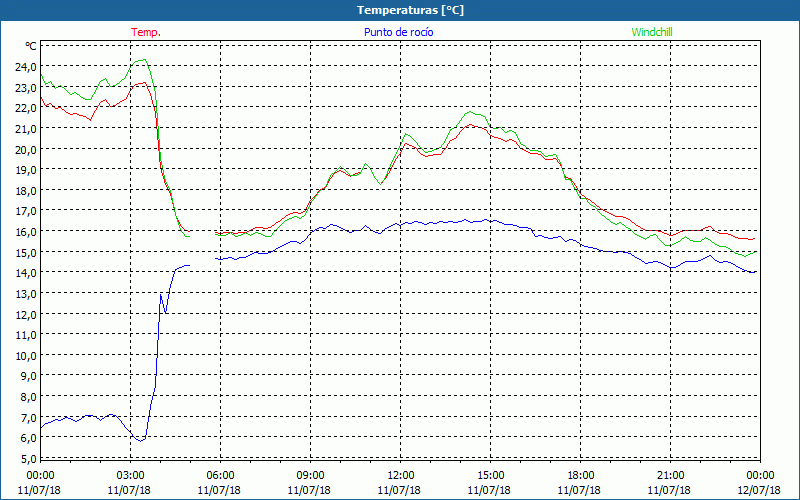Click the '10,0' y-axis value
Screen dimensions: 800x500
pos(27,356)
